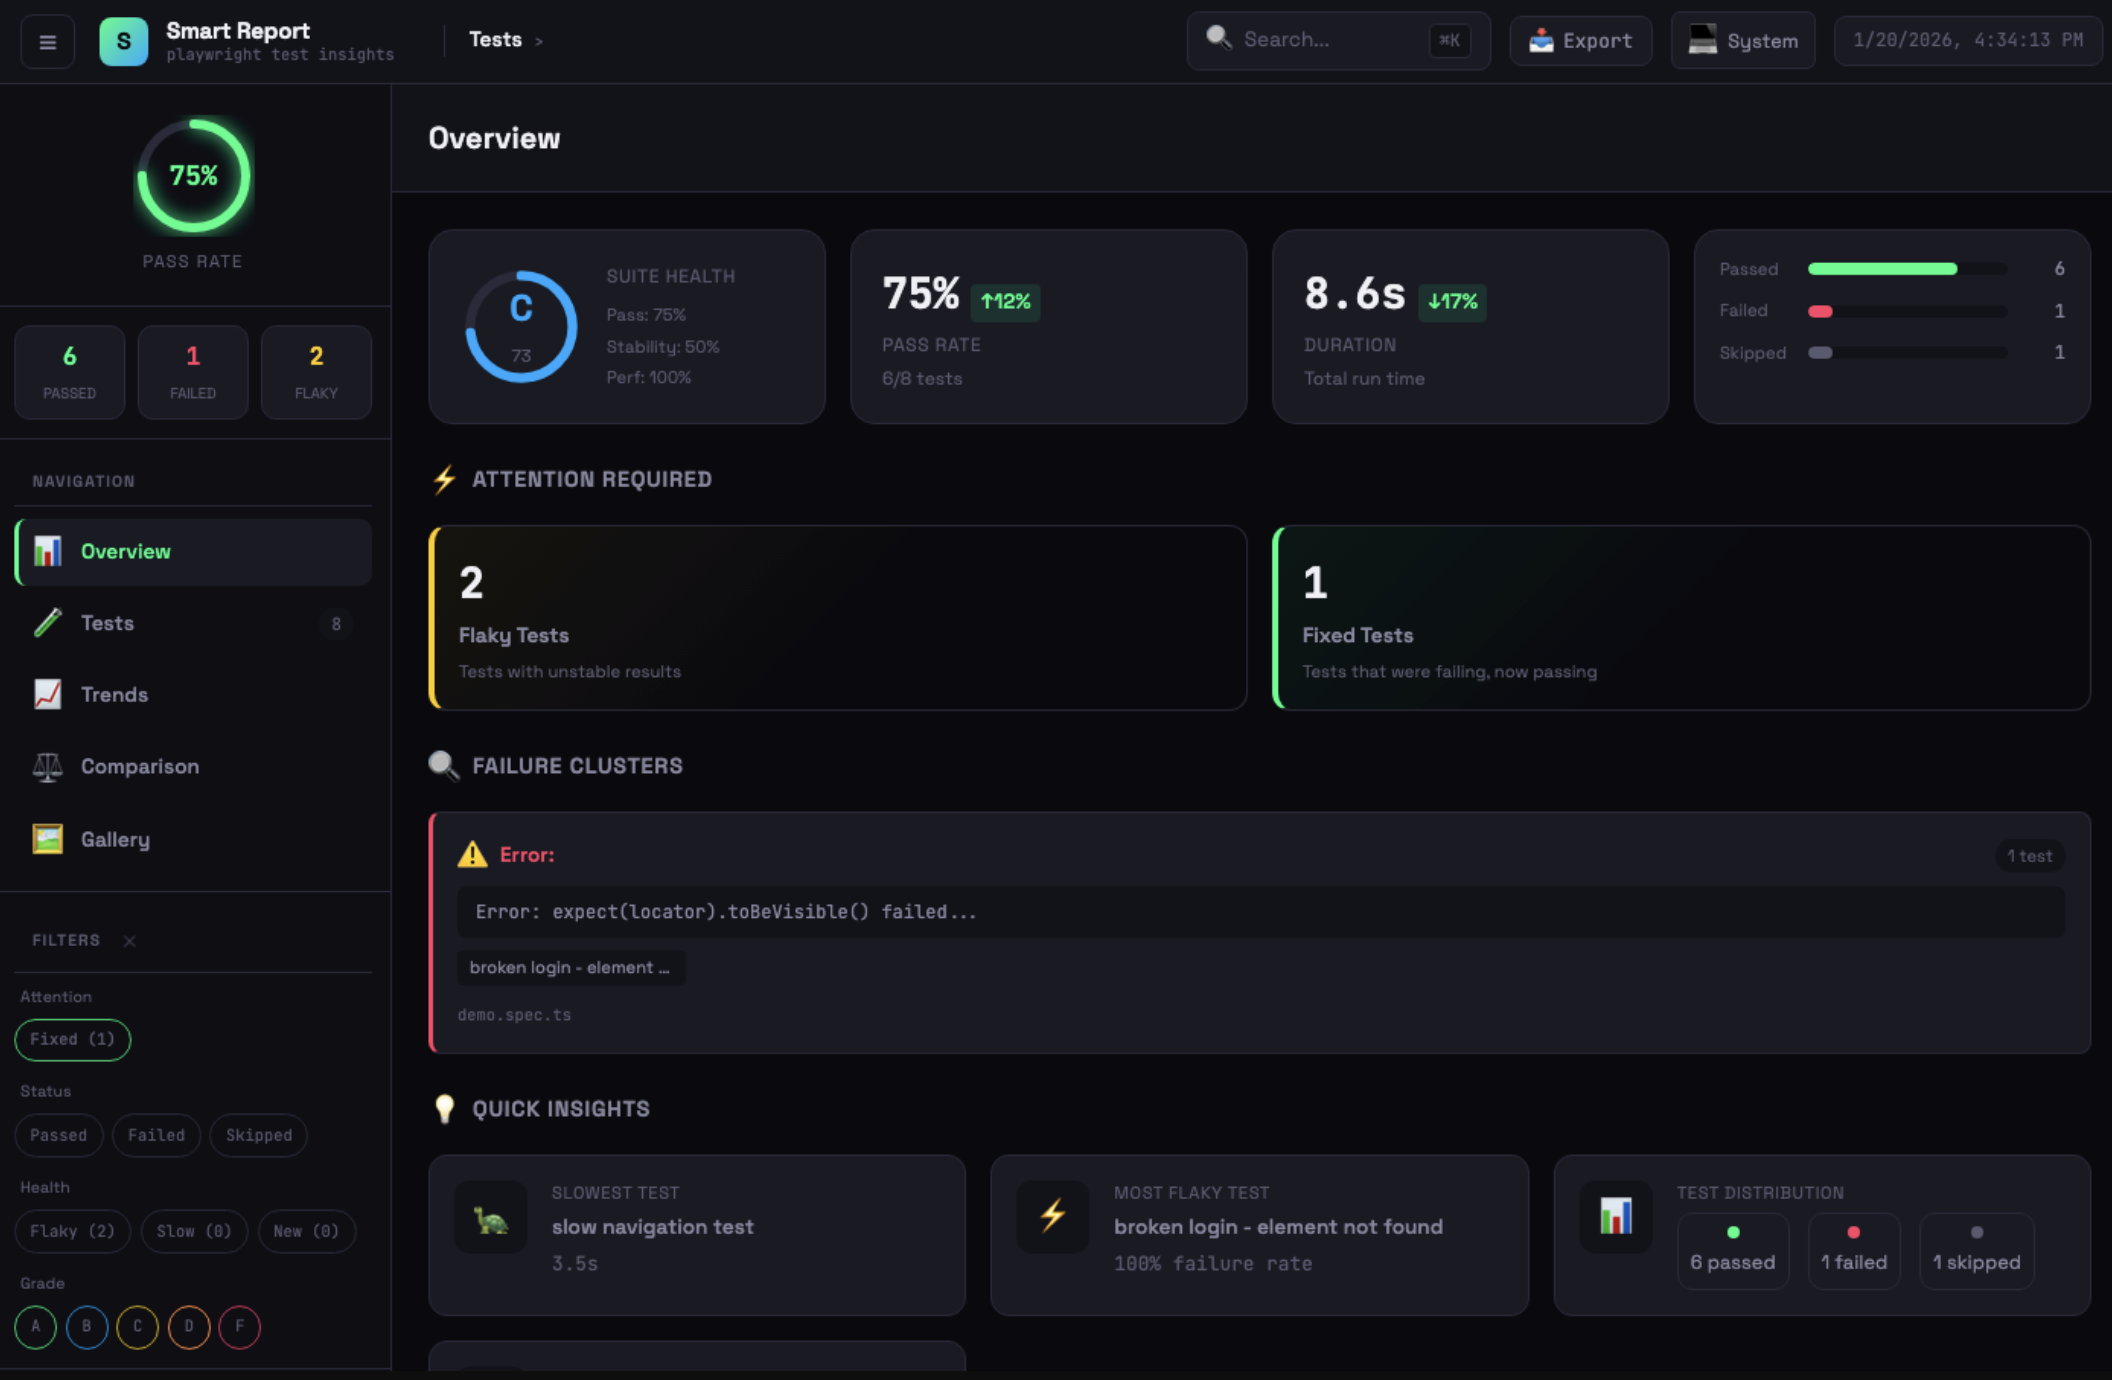
Task: Click the Search input field
Action: 1330,40
